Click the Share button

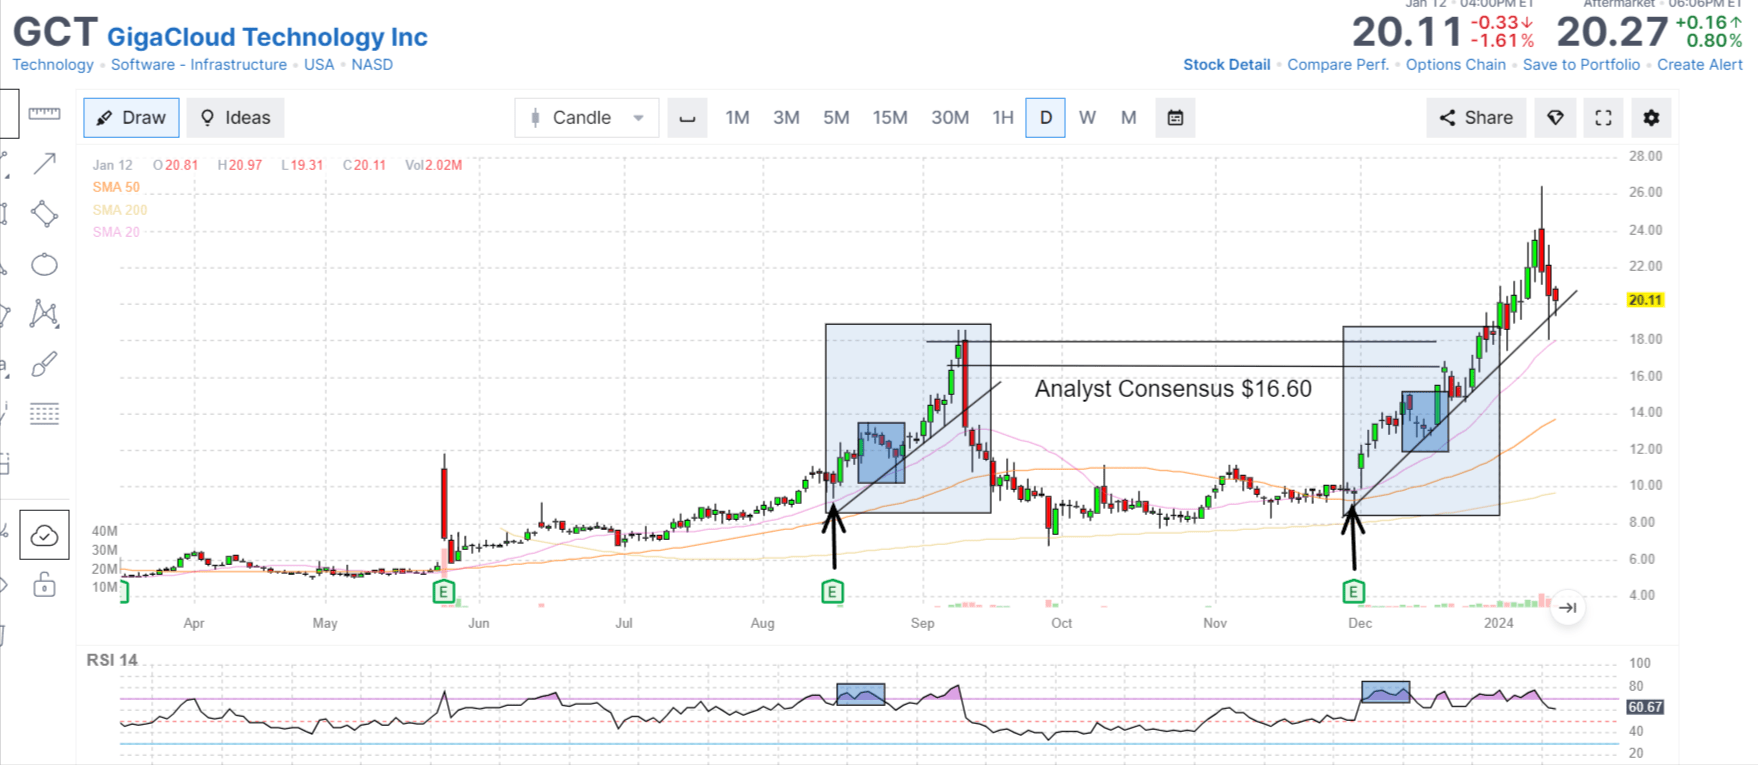pyautogui.click(x=1476, y=118)
